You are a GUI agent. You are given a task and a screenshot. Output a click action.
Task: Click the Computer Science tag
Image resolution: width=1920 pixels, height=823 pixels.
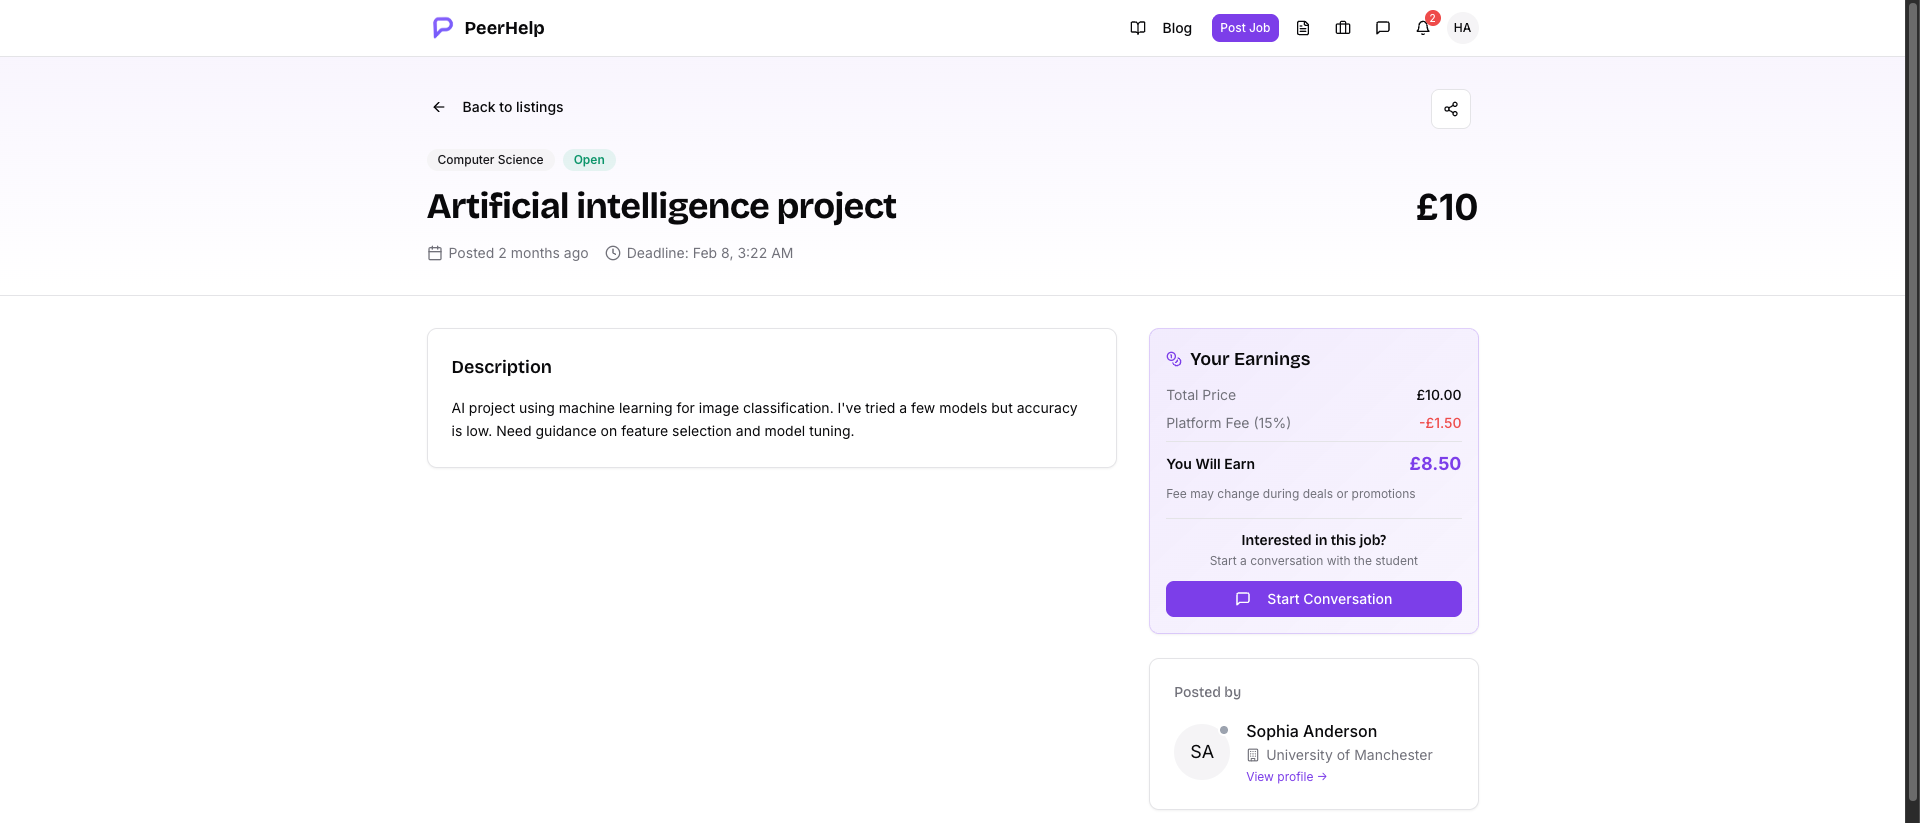[490, 160]
